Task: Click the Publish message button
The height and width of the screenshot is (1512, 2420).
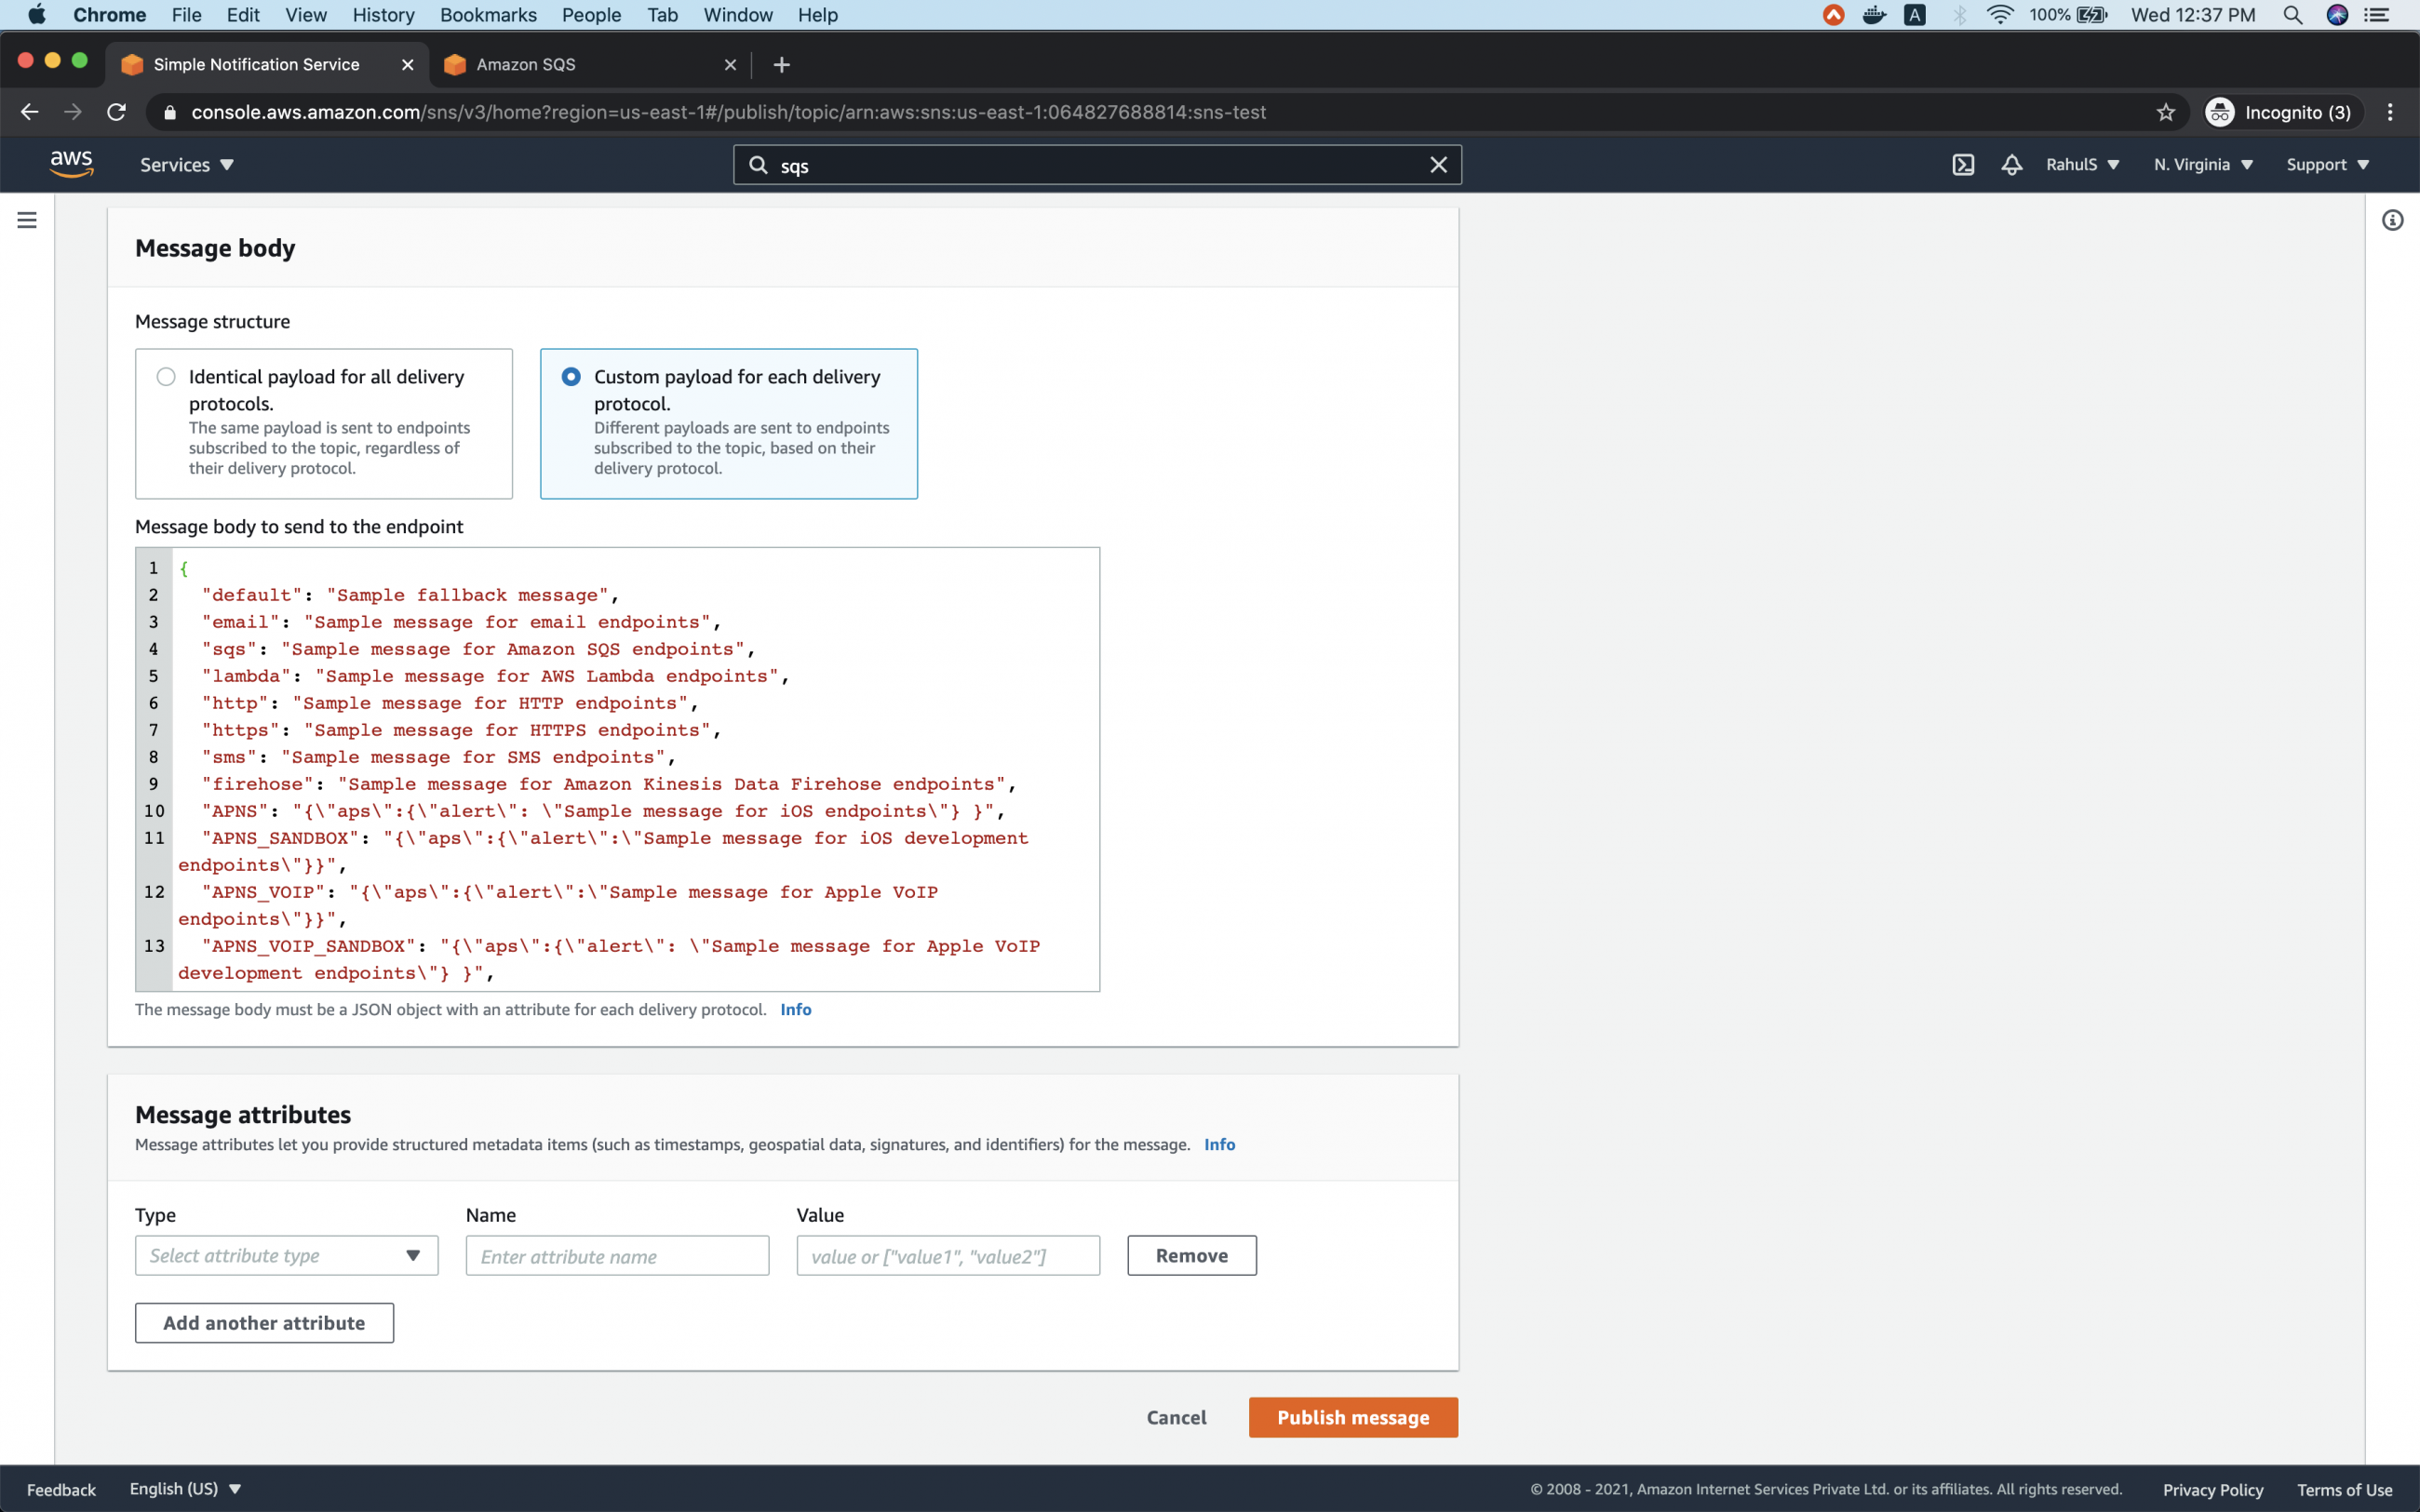Action: [x=1352, y=1417]
